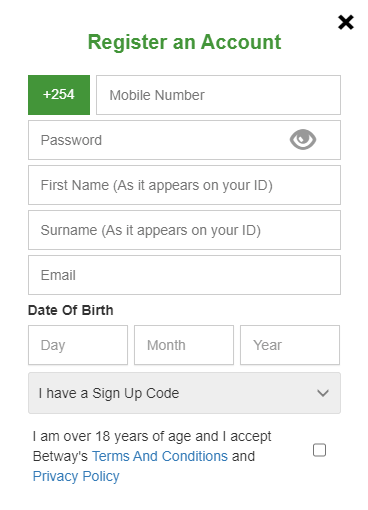Open the Privacy Policy link
The width and height of the screenshot is (368, 510).
coord(76,476)
